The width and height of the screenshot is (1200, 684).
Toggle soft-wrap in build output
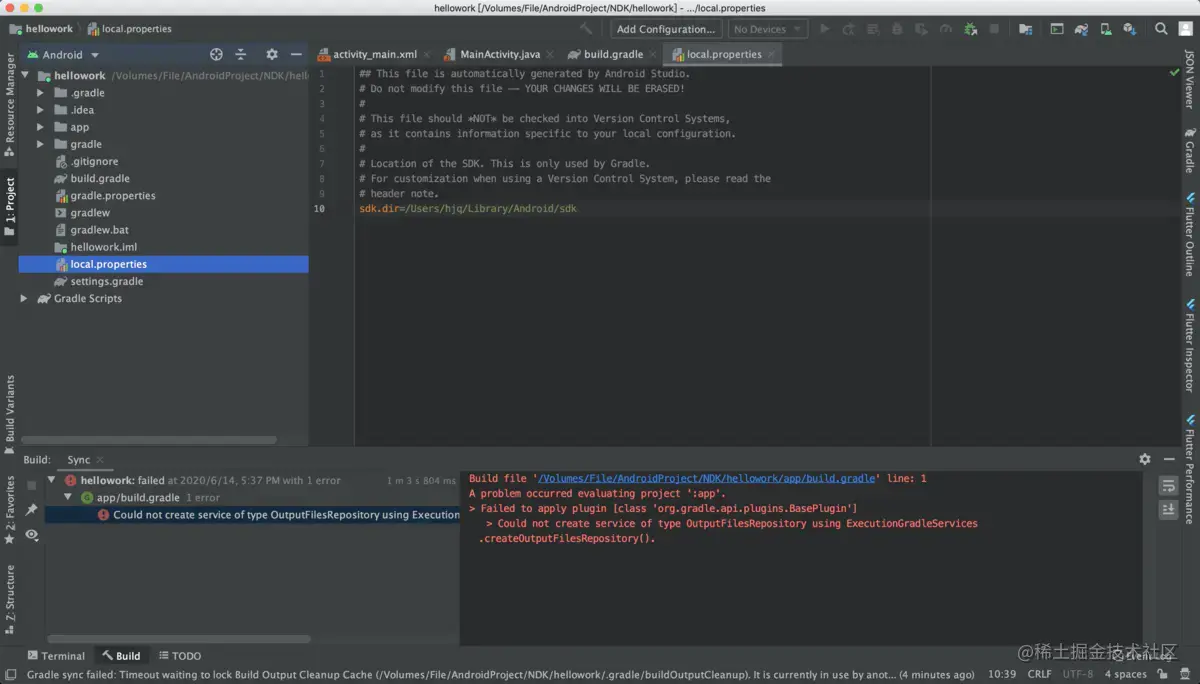pyautogui.click(x=1168, y=486)
